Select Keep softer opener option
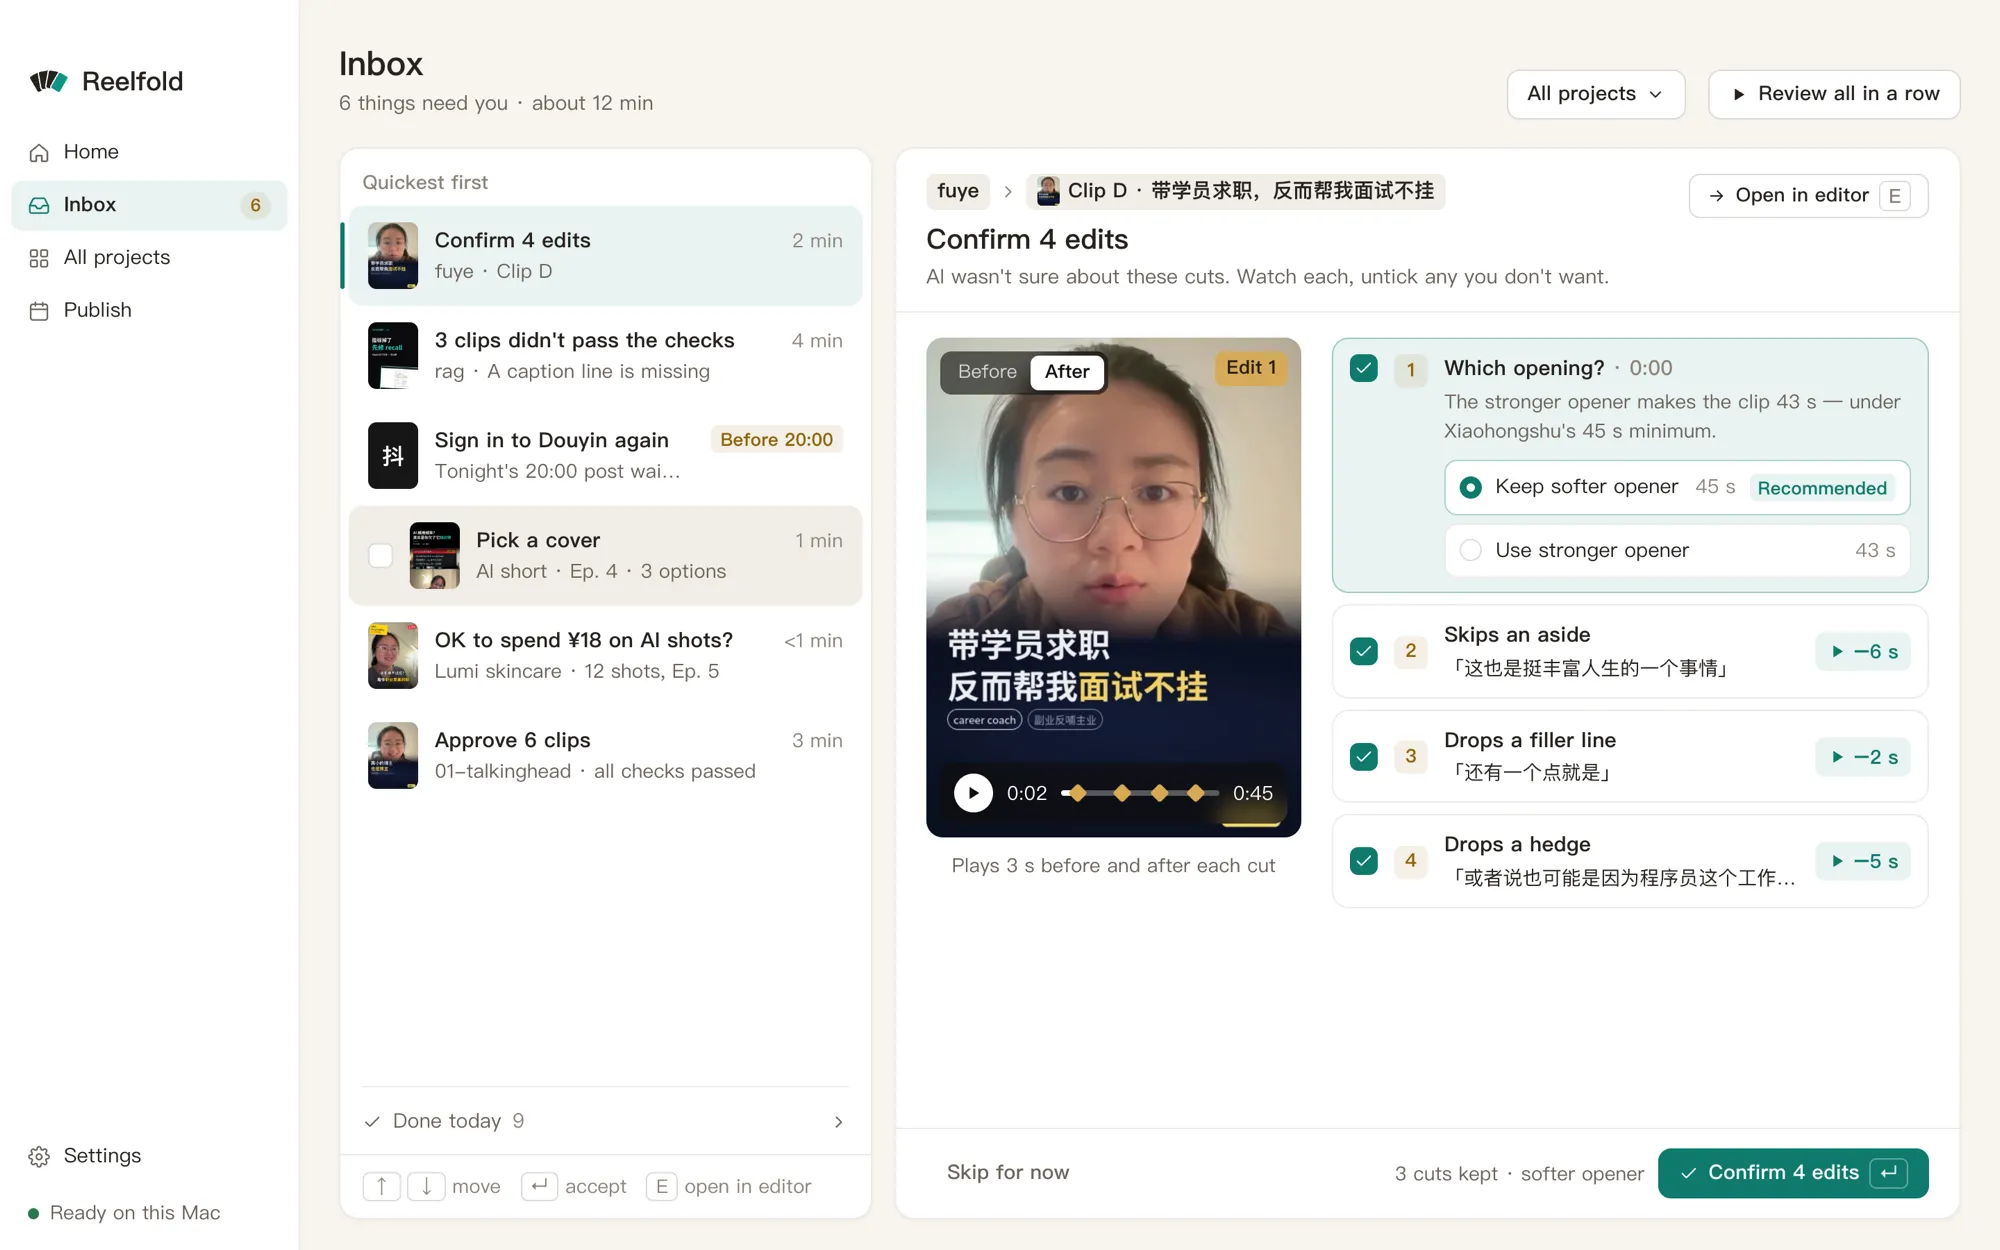 pyautogui.click(x=1677, y=488)
